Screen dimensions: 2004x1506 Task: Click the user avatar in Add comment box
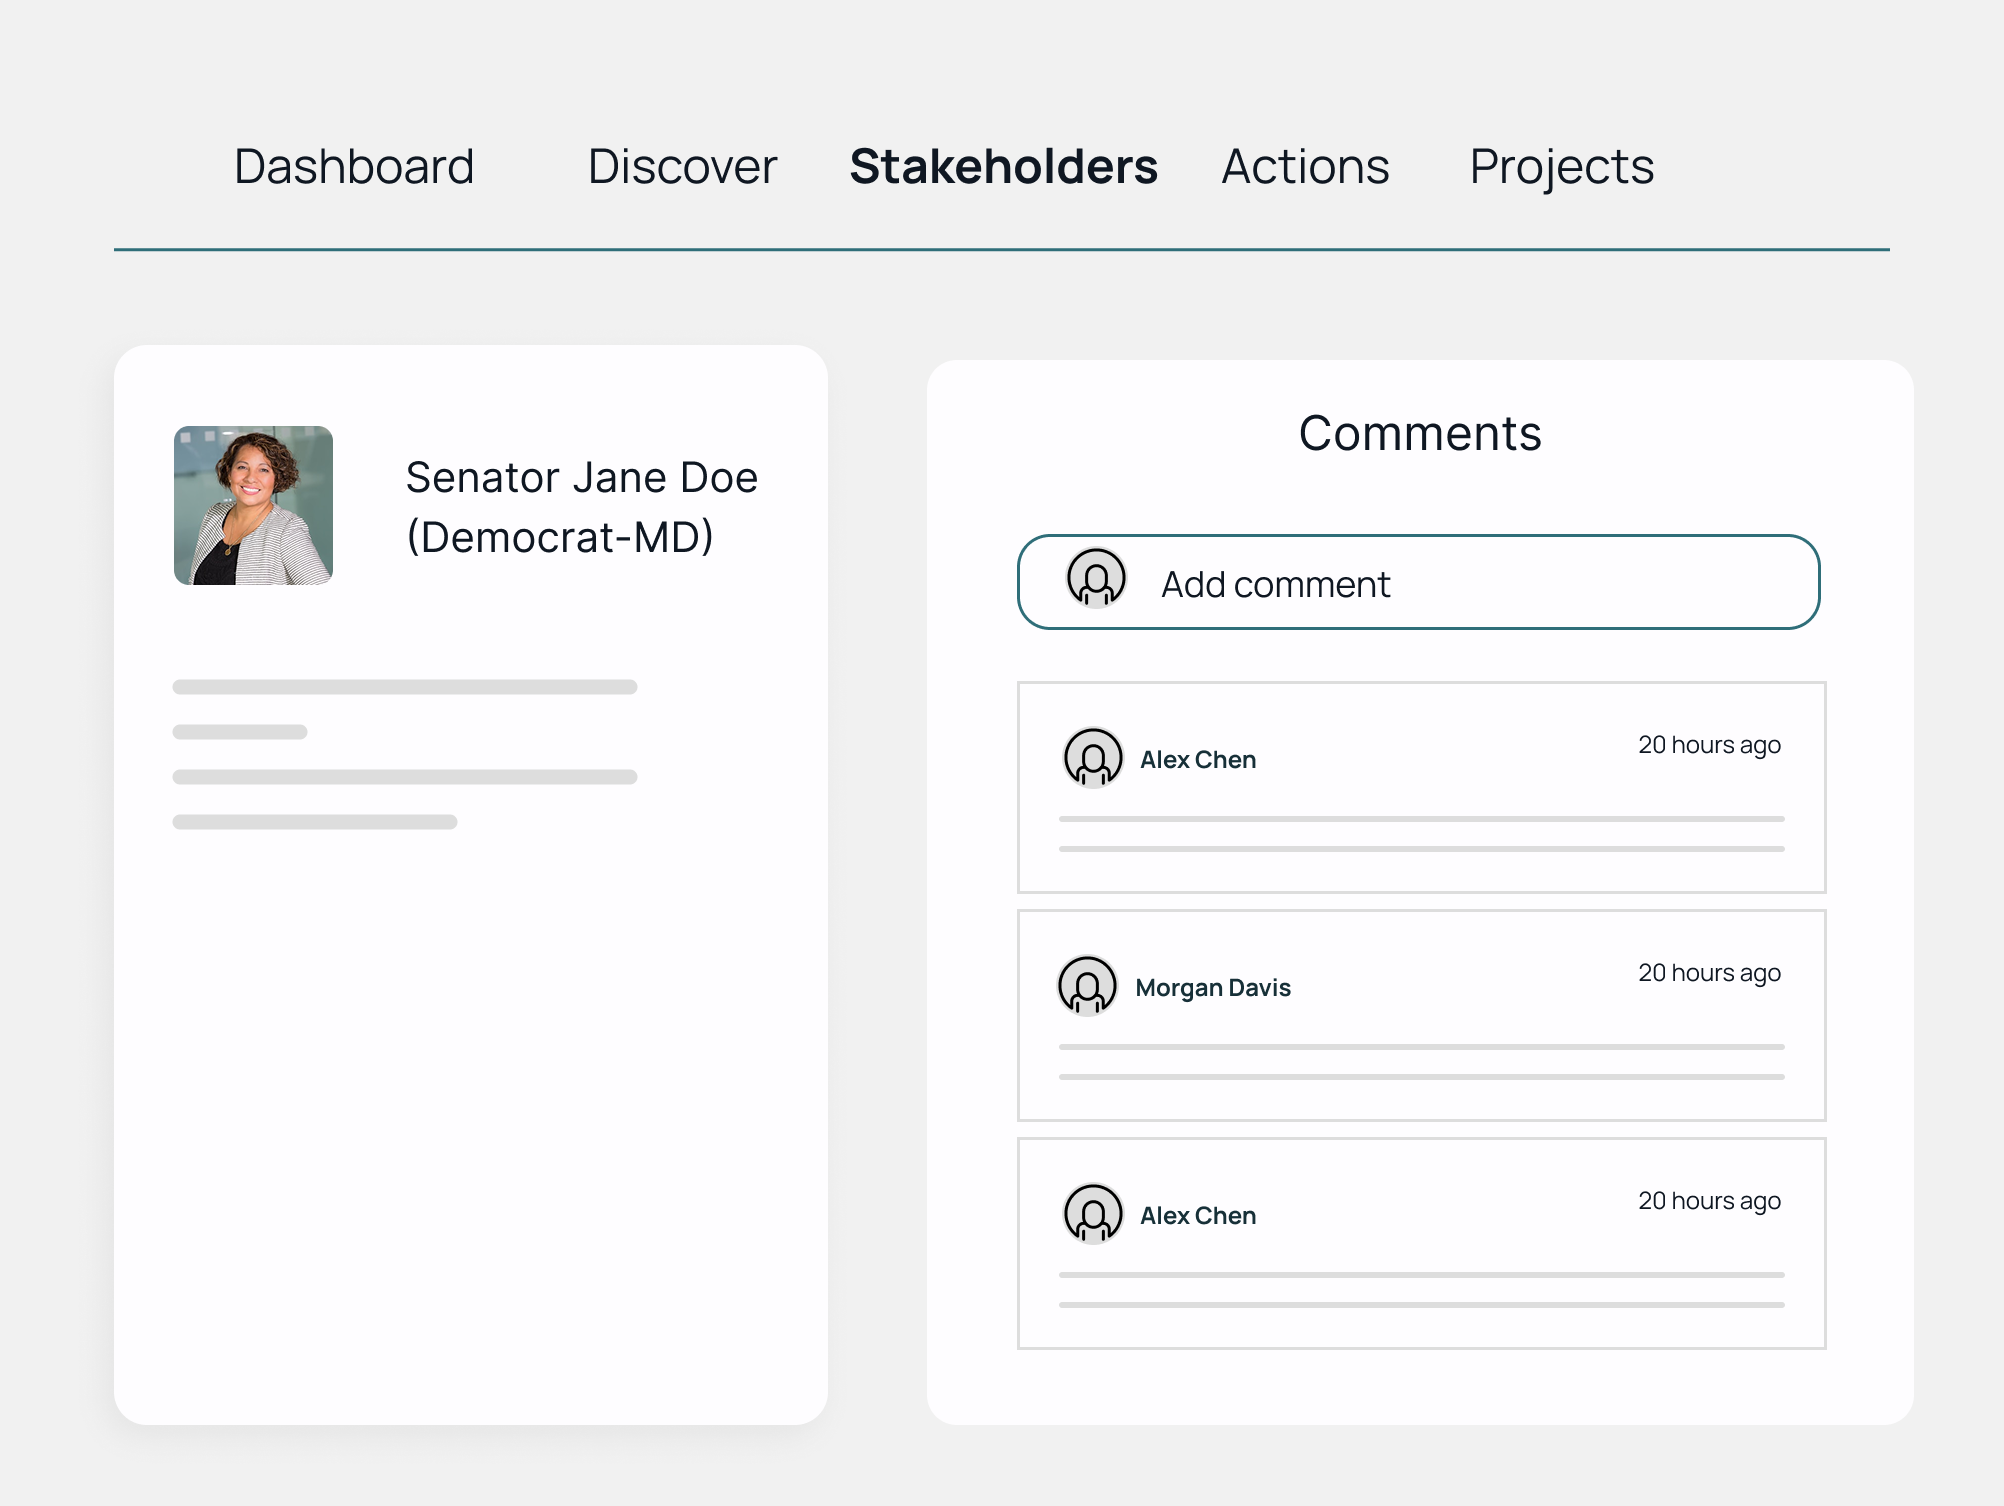pyautogui.click(x=1096, y=578)
